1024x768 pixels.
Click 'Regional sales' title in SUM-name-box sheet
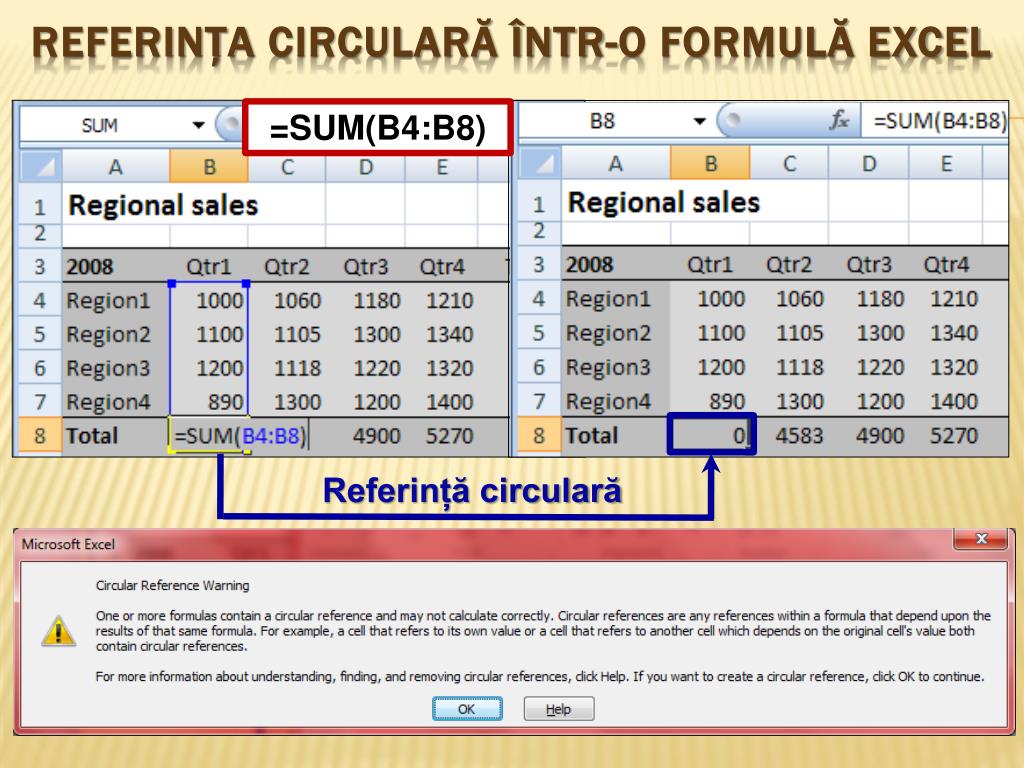(x=163, y=206)
